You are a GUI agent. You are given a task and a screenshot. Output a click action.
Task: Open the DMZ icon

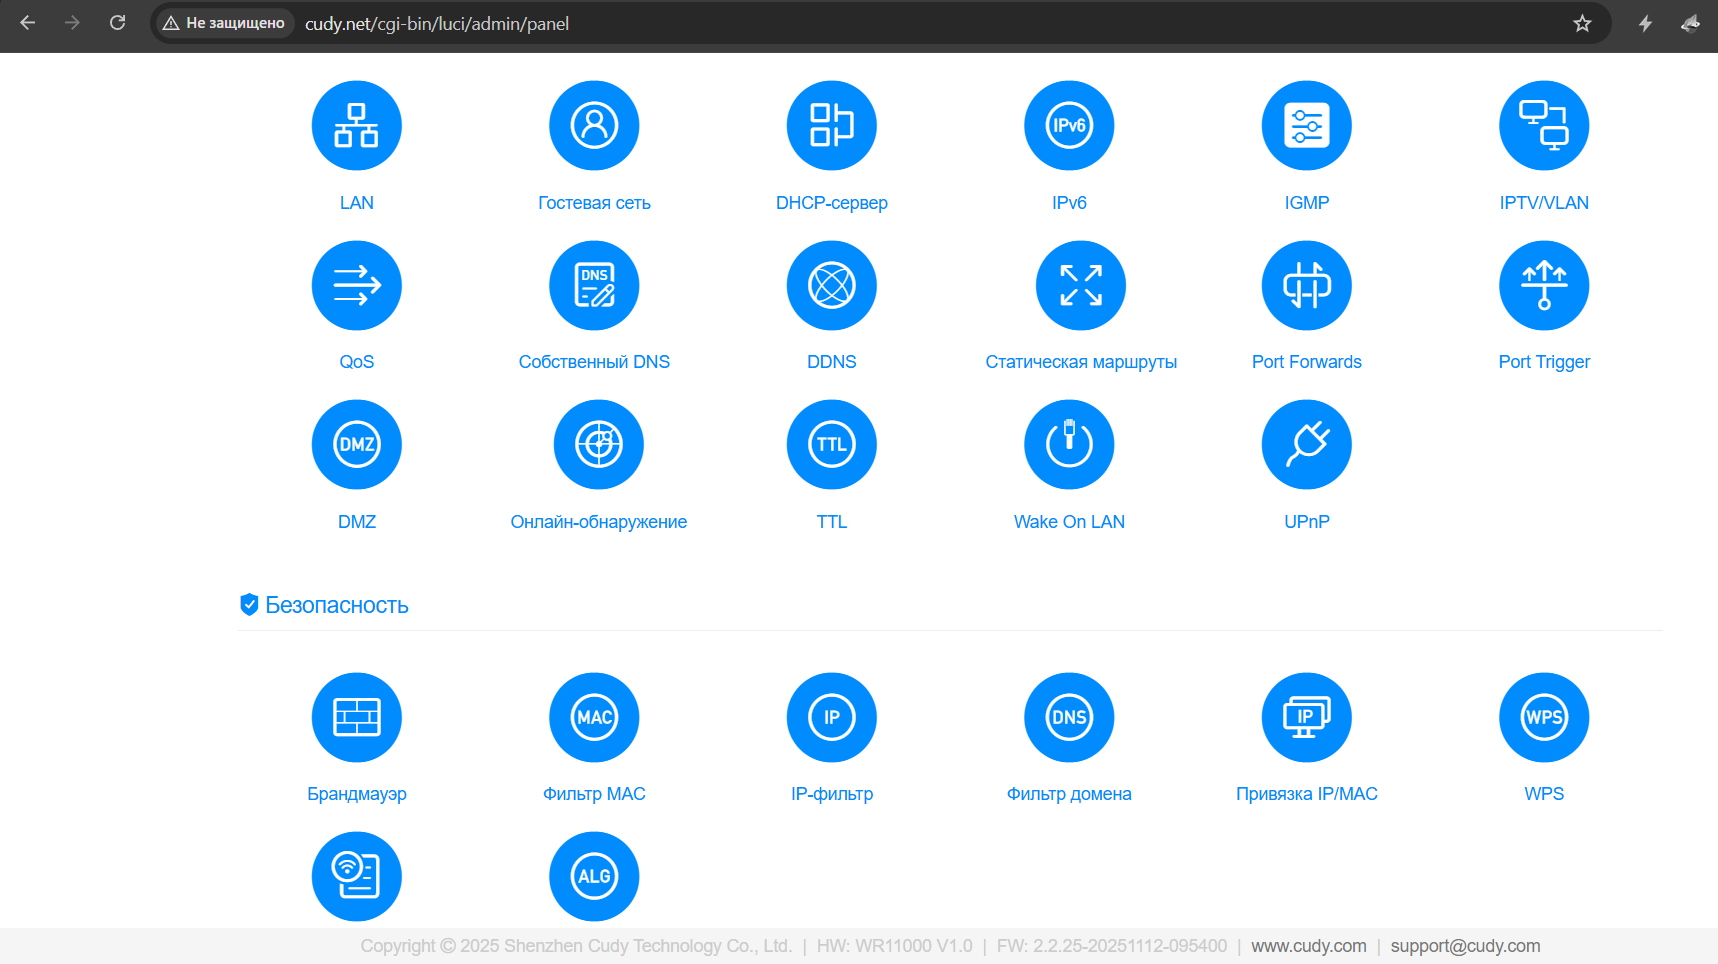[x=356, y=445]
